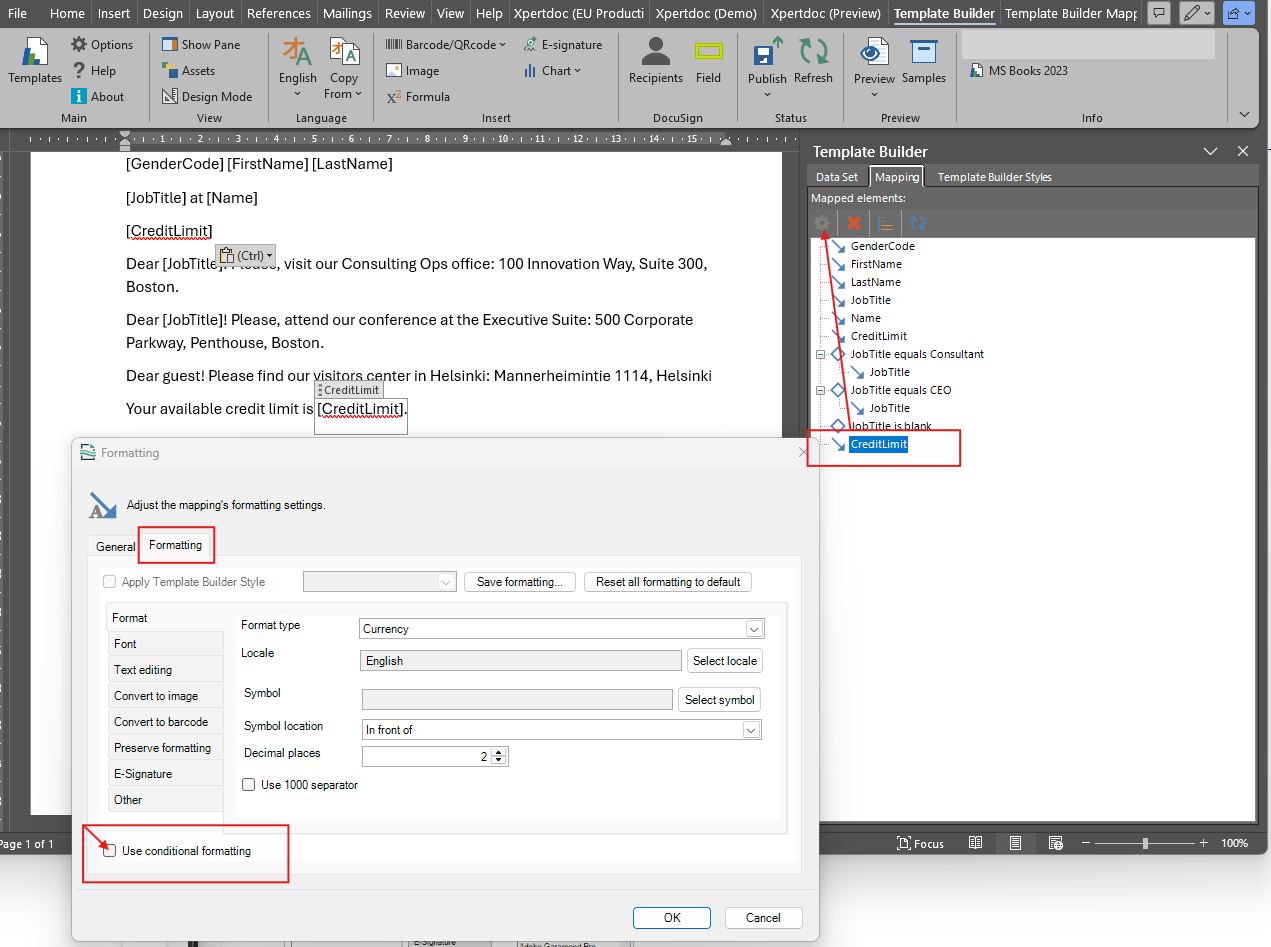Viewport: 1271px width, 947px height.
Task: Click the Publish icon in Status group
Action: (767, 54)
